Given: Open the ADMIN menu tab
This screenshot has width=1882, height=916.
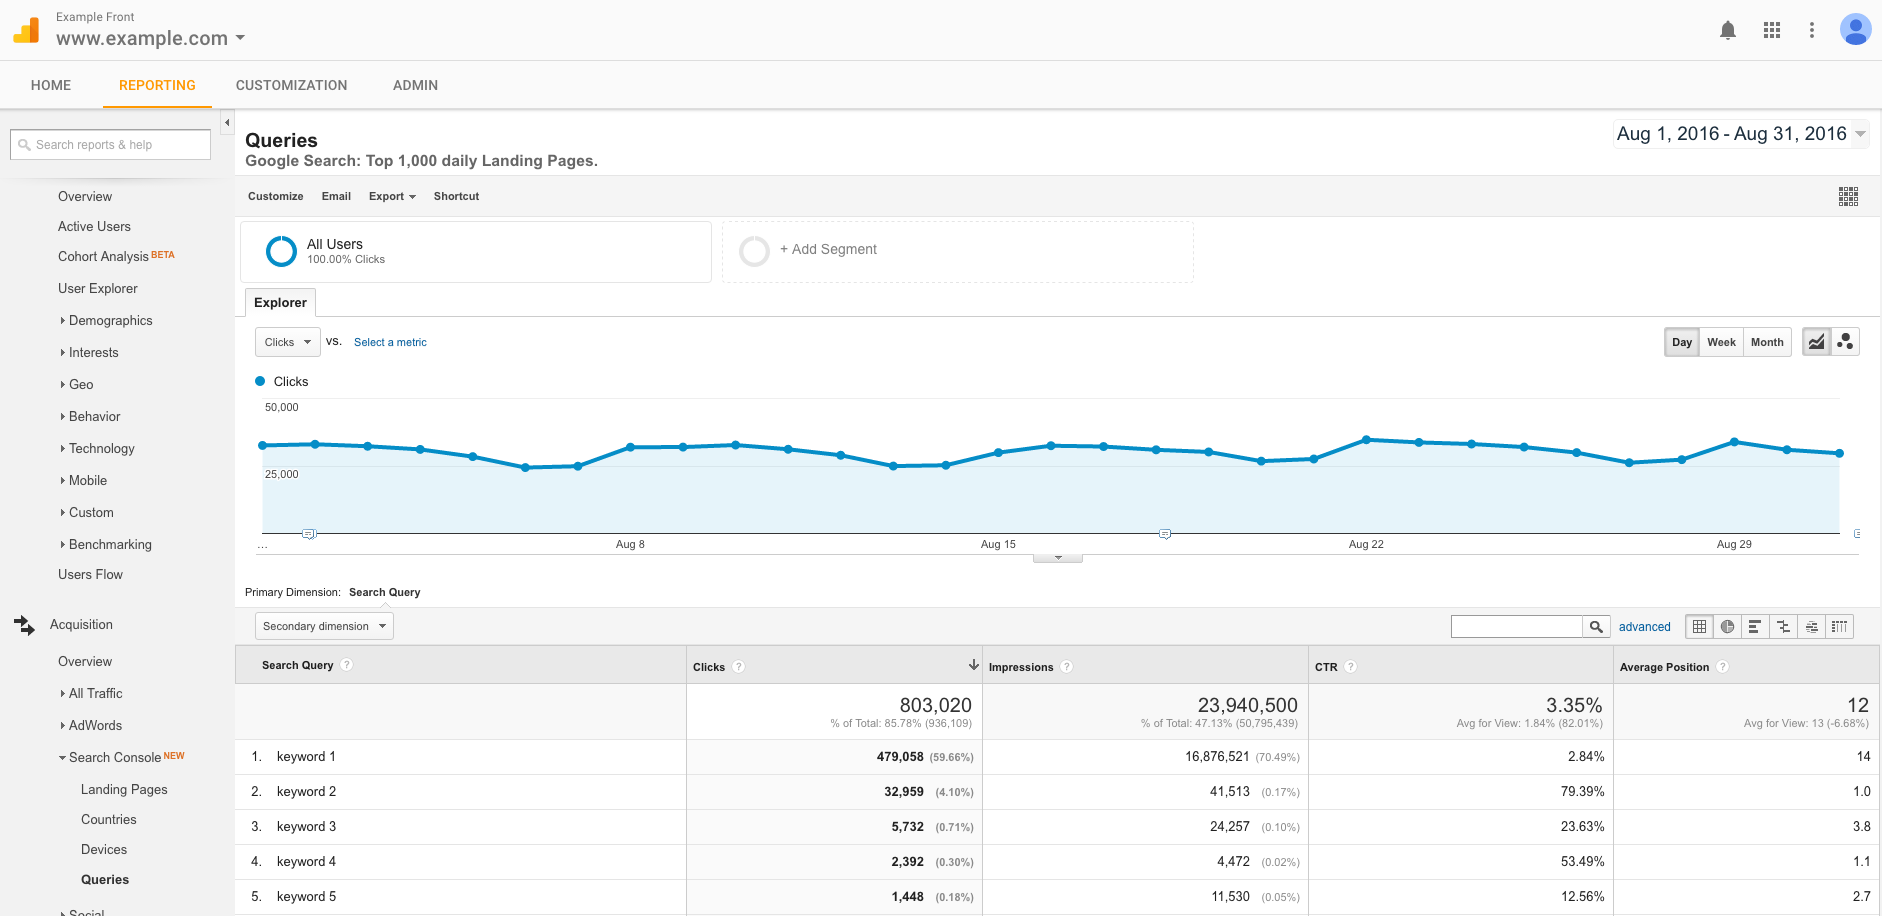Looking at the screenshot, I should point(415,85).
